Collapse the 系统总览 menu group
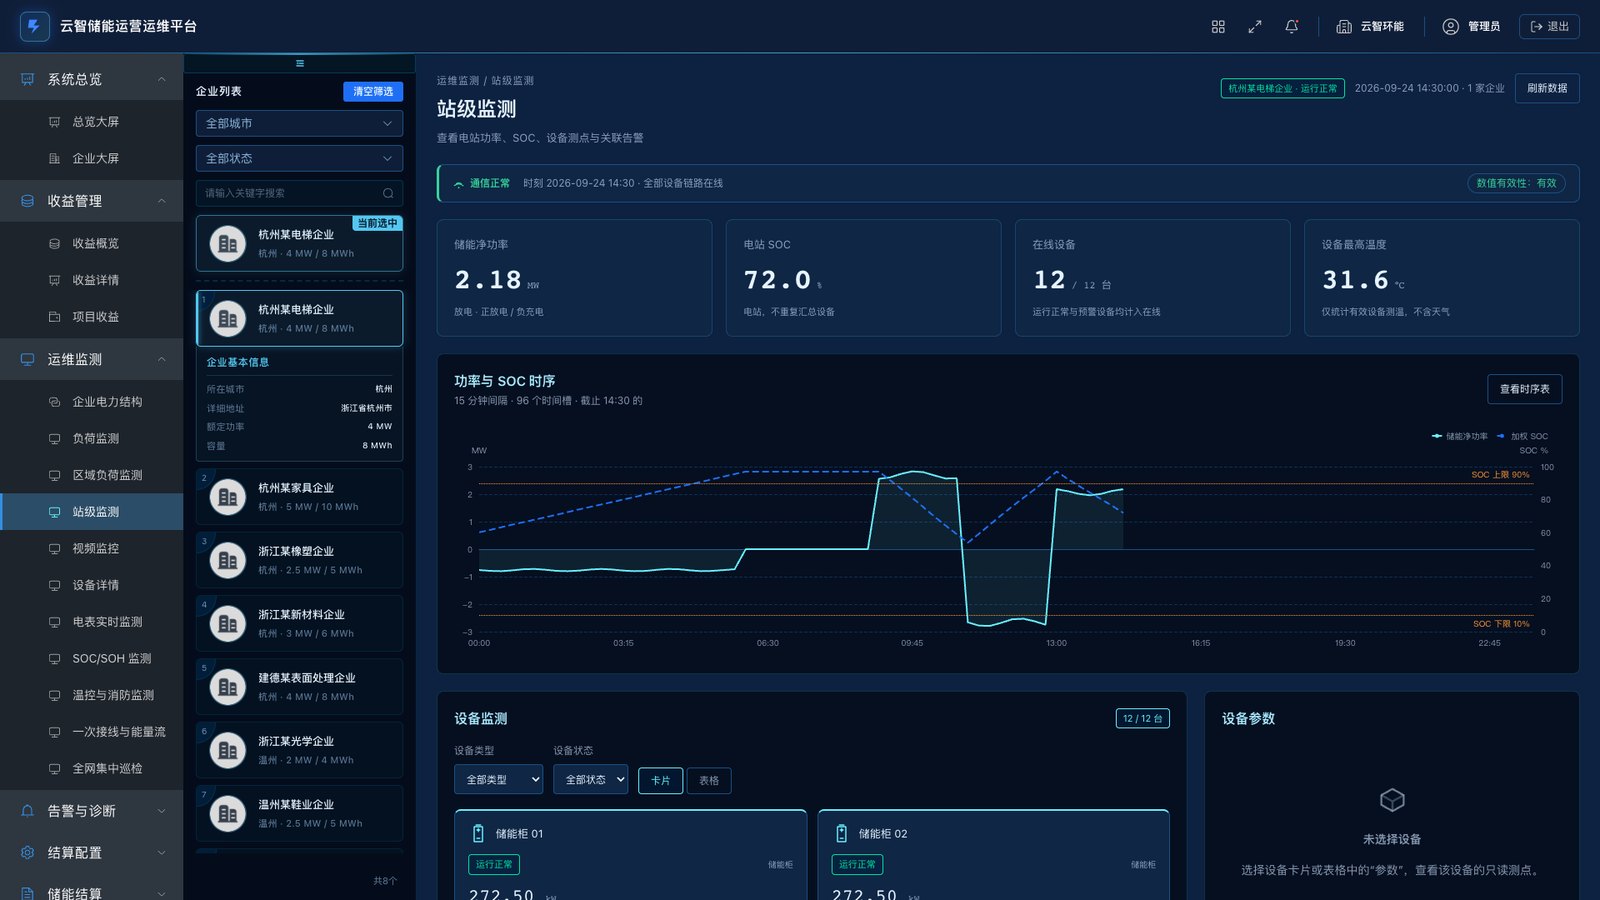 [x=91, y=79]
